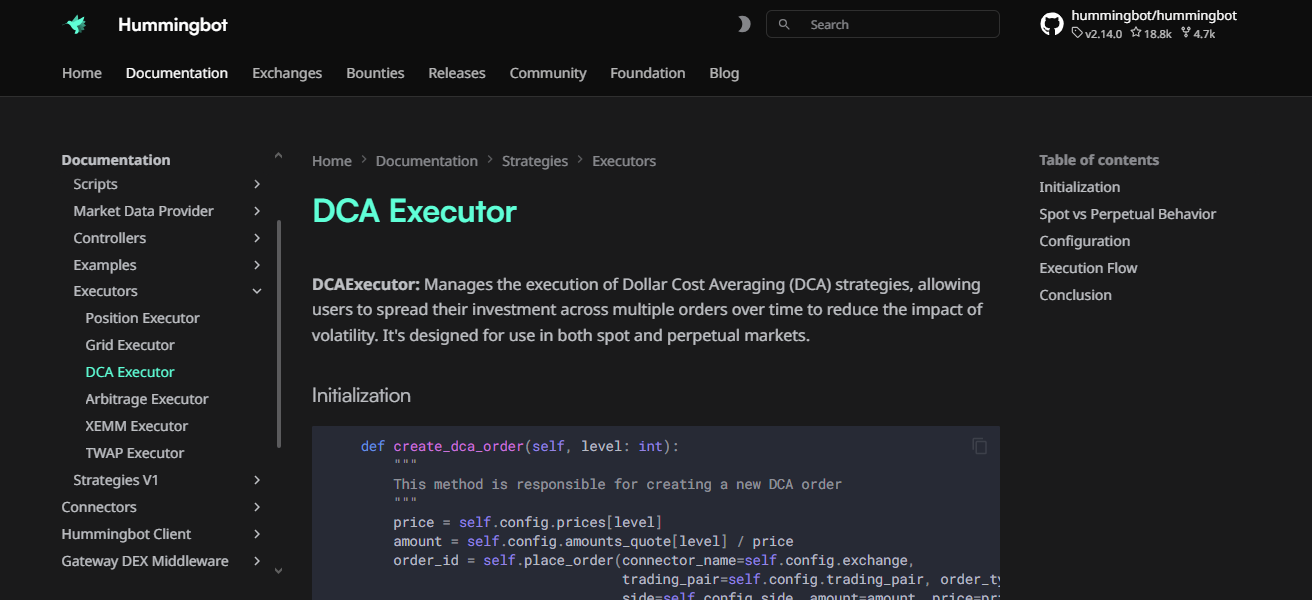The width and height of the screenshot is (1312, 600).
Task: Jump to Initialization in table of contents
Action: [1079, 187]
